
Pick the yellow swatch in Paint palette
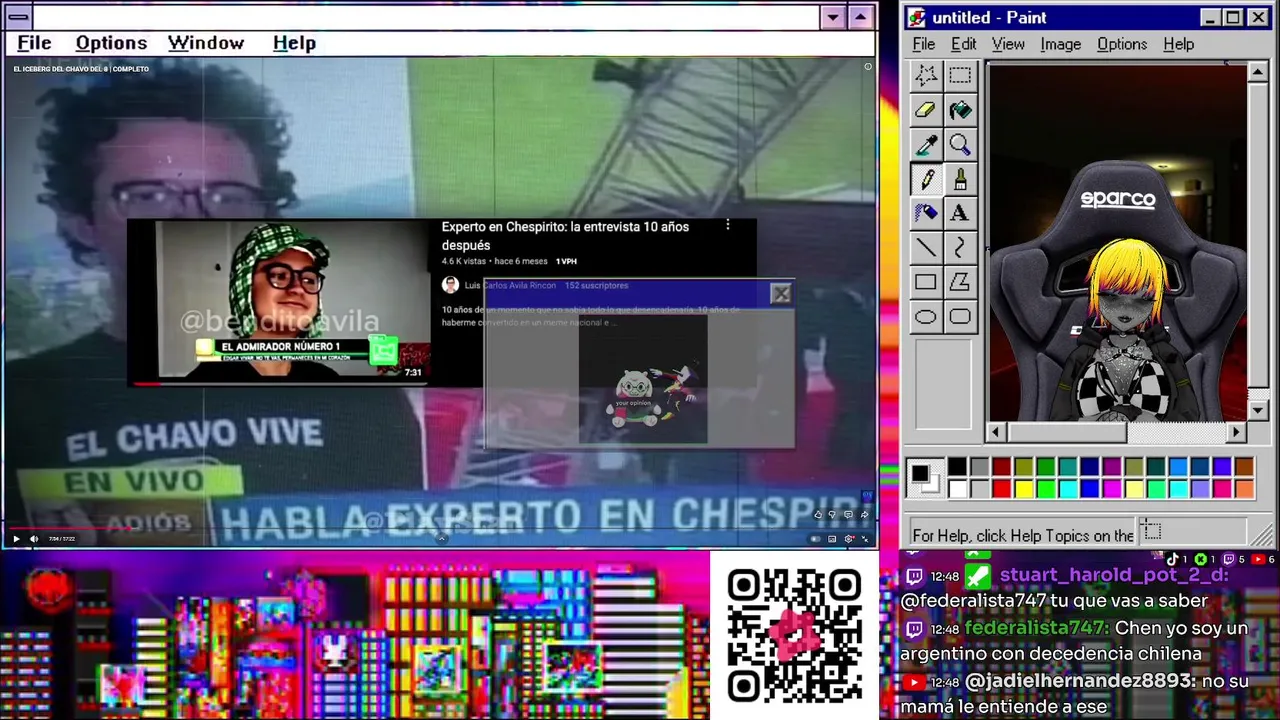1024,489
